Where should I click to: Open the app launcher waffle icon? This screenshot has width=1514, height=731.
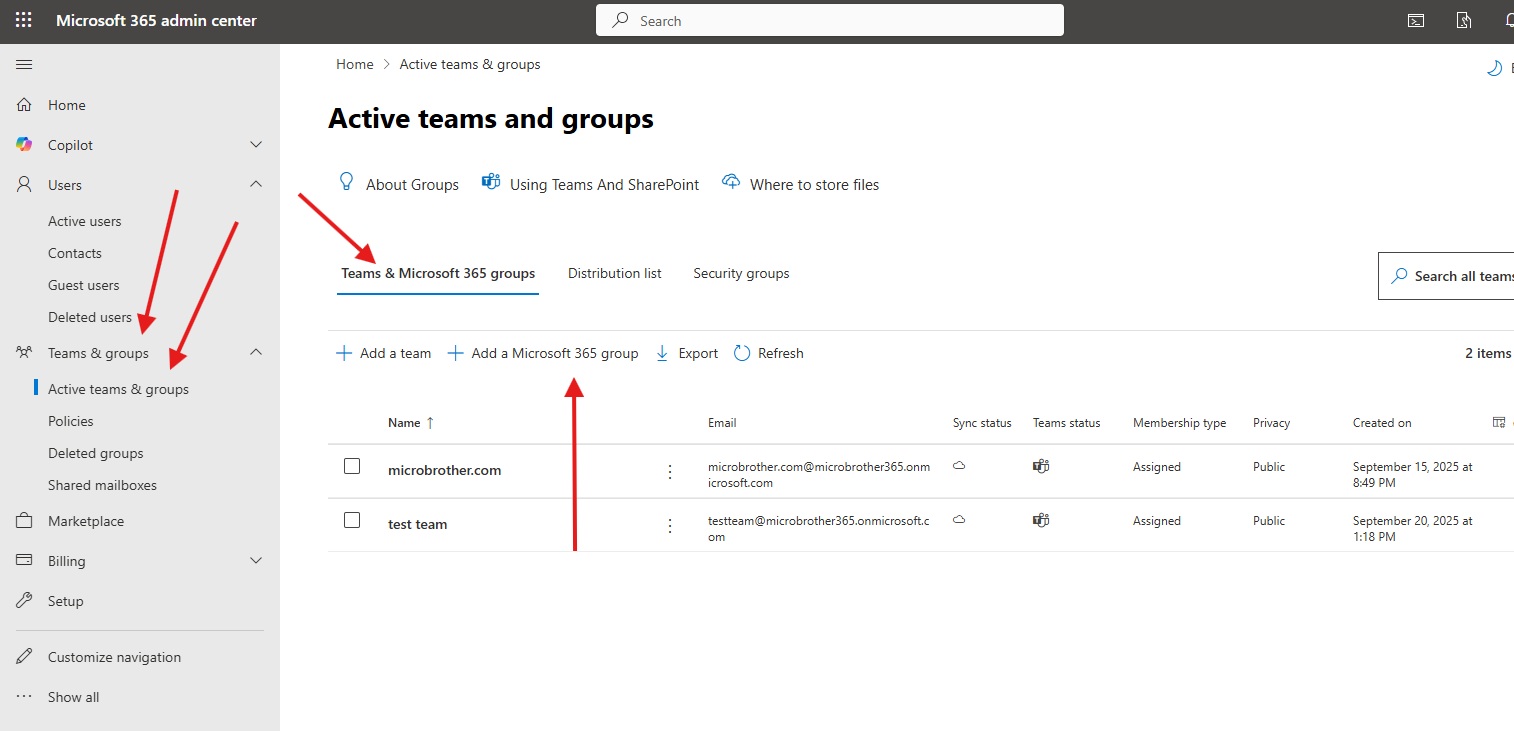coord(23,20)
